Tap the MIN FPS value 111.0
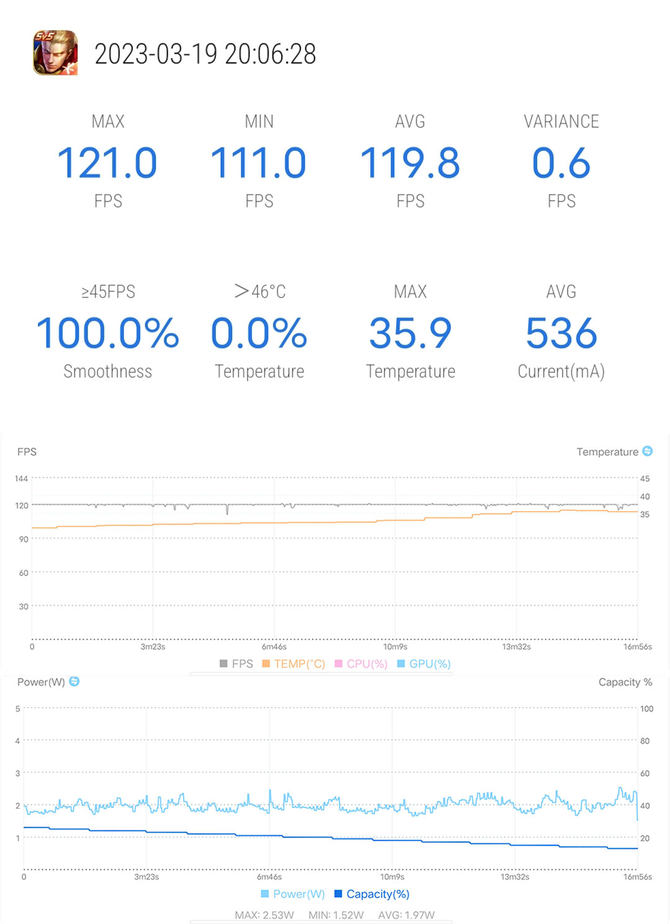 pyautogui.click(x=258, y=163)
